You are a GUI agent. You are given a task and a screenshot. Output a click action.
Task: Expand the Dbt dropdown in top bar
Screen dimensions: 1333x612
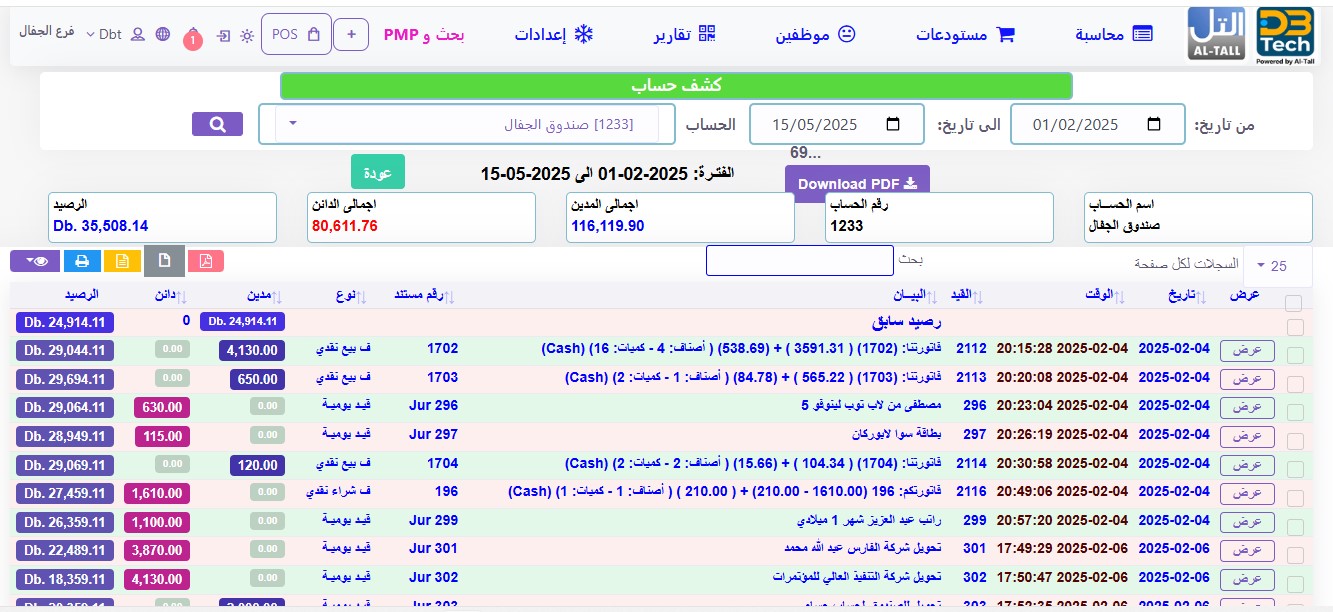(x=103, y=34)
